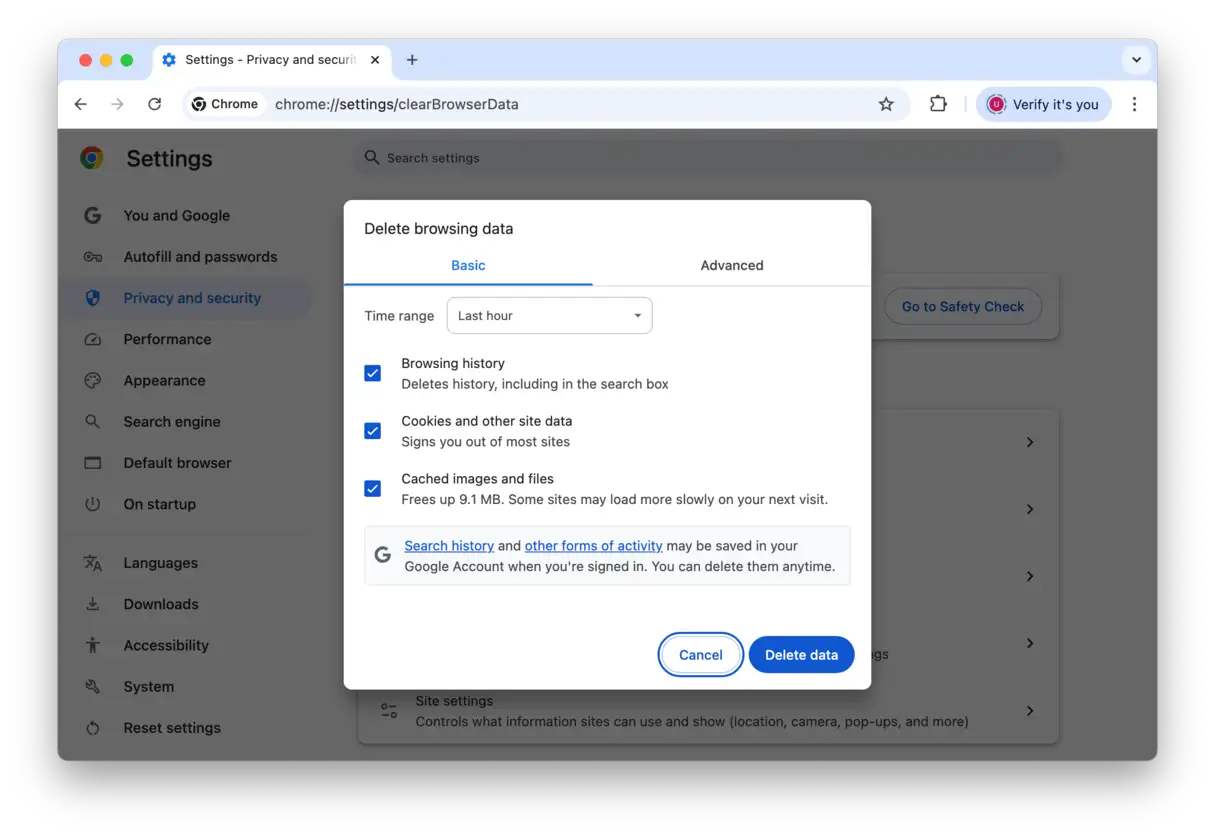Bookmark this page with the star icon
This screenshot has height=837, width=1215.
[885, 104]
